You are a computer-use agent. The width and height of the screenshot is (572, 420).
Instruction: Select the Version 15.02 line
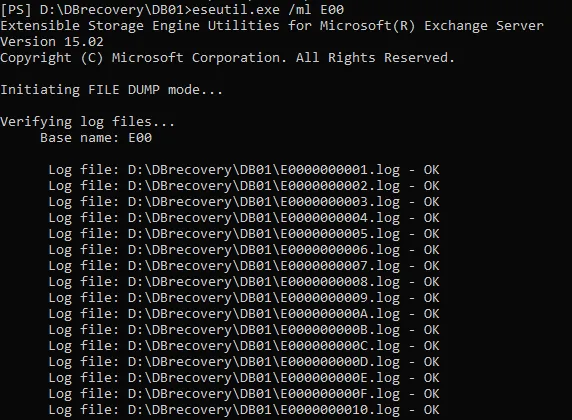click(x=52, y=42)
